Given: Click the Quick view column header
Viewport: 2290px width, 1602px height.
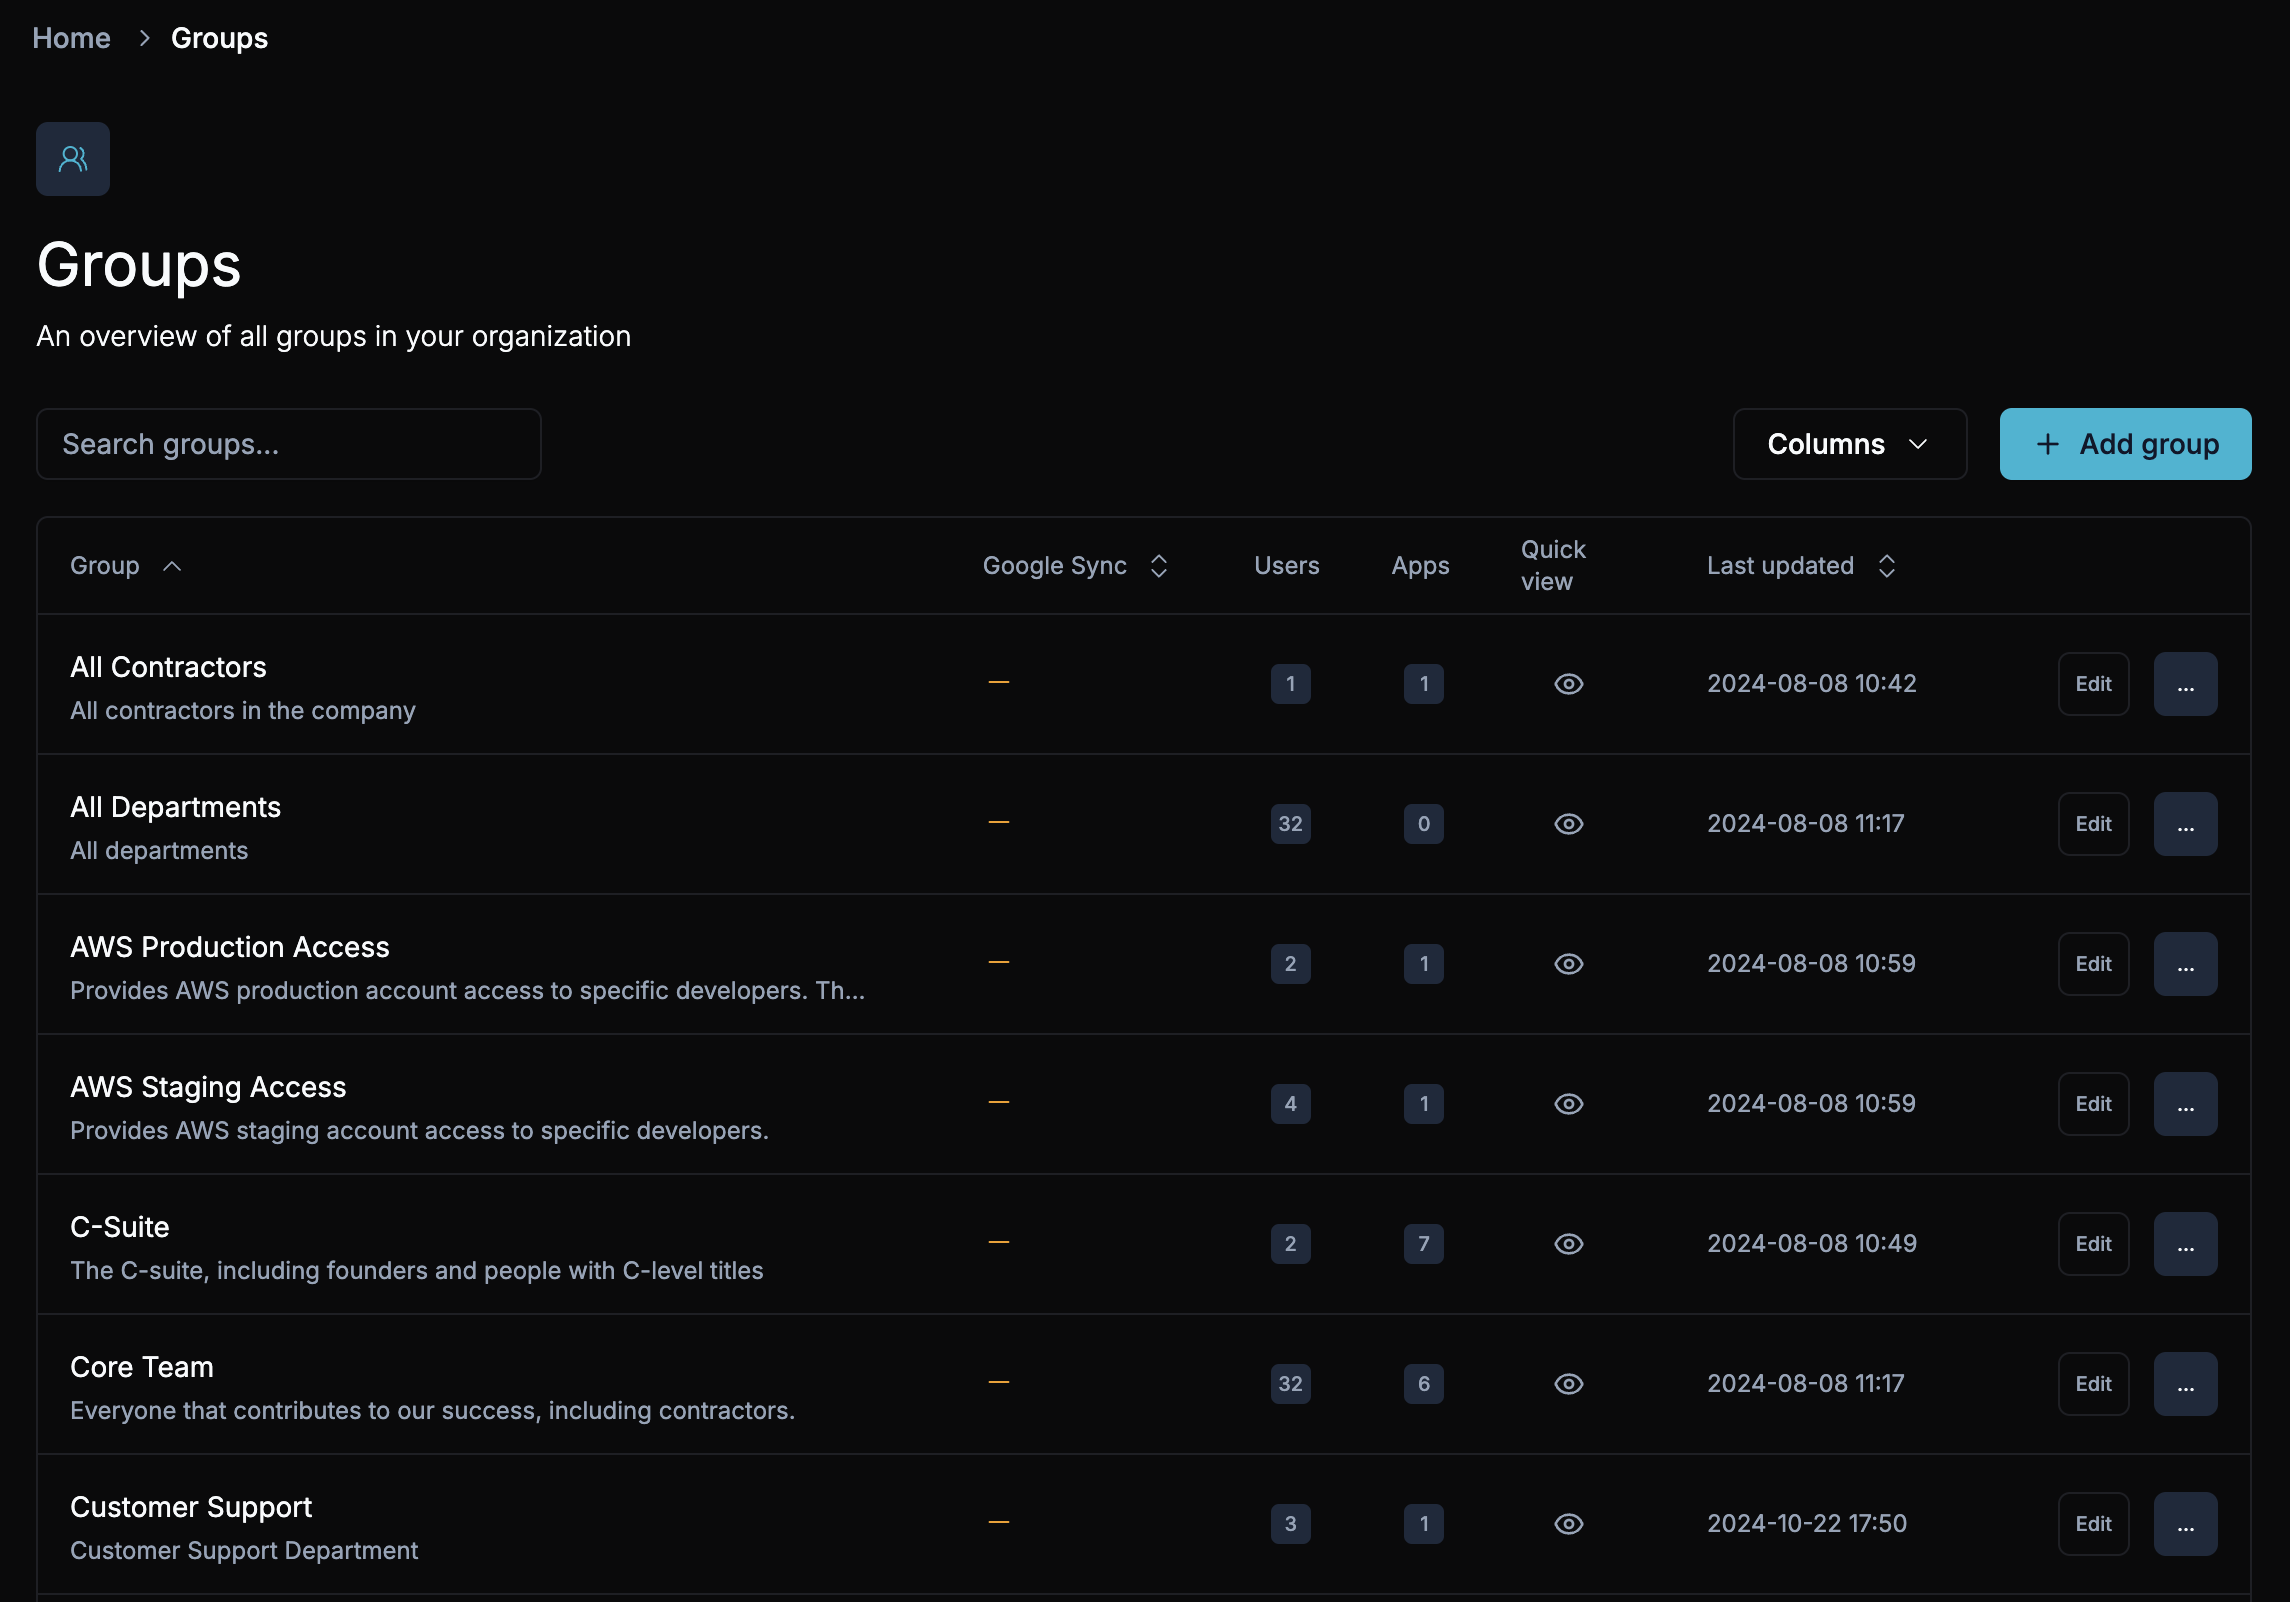Looking at the screenshot, I should (1553, 566).
